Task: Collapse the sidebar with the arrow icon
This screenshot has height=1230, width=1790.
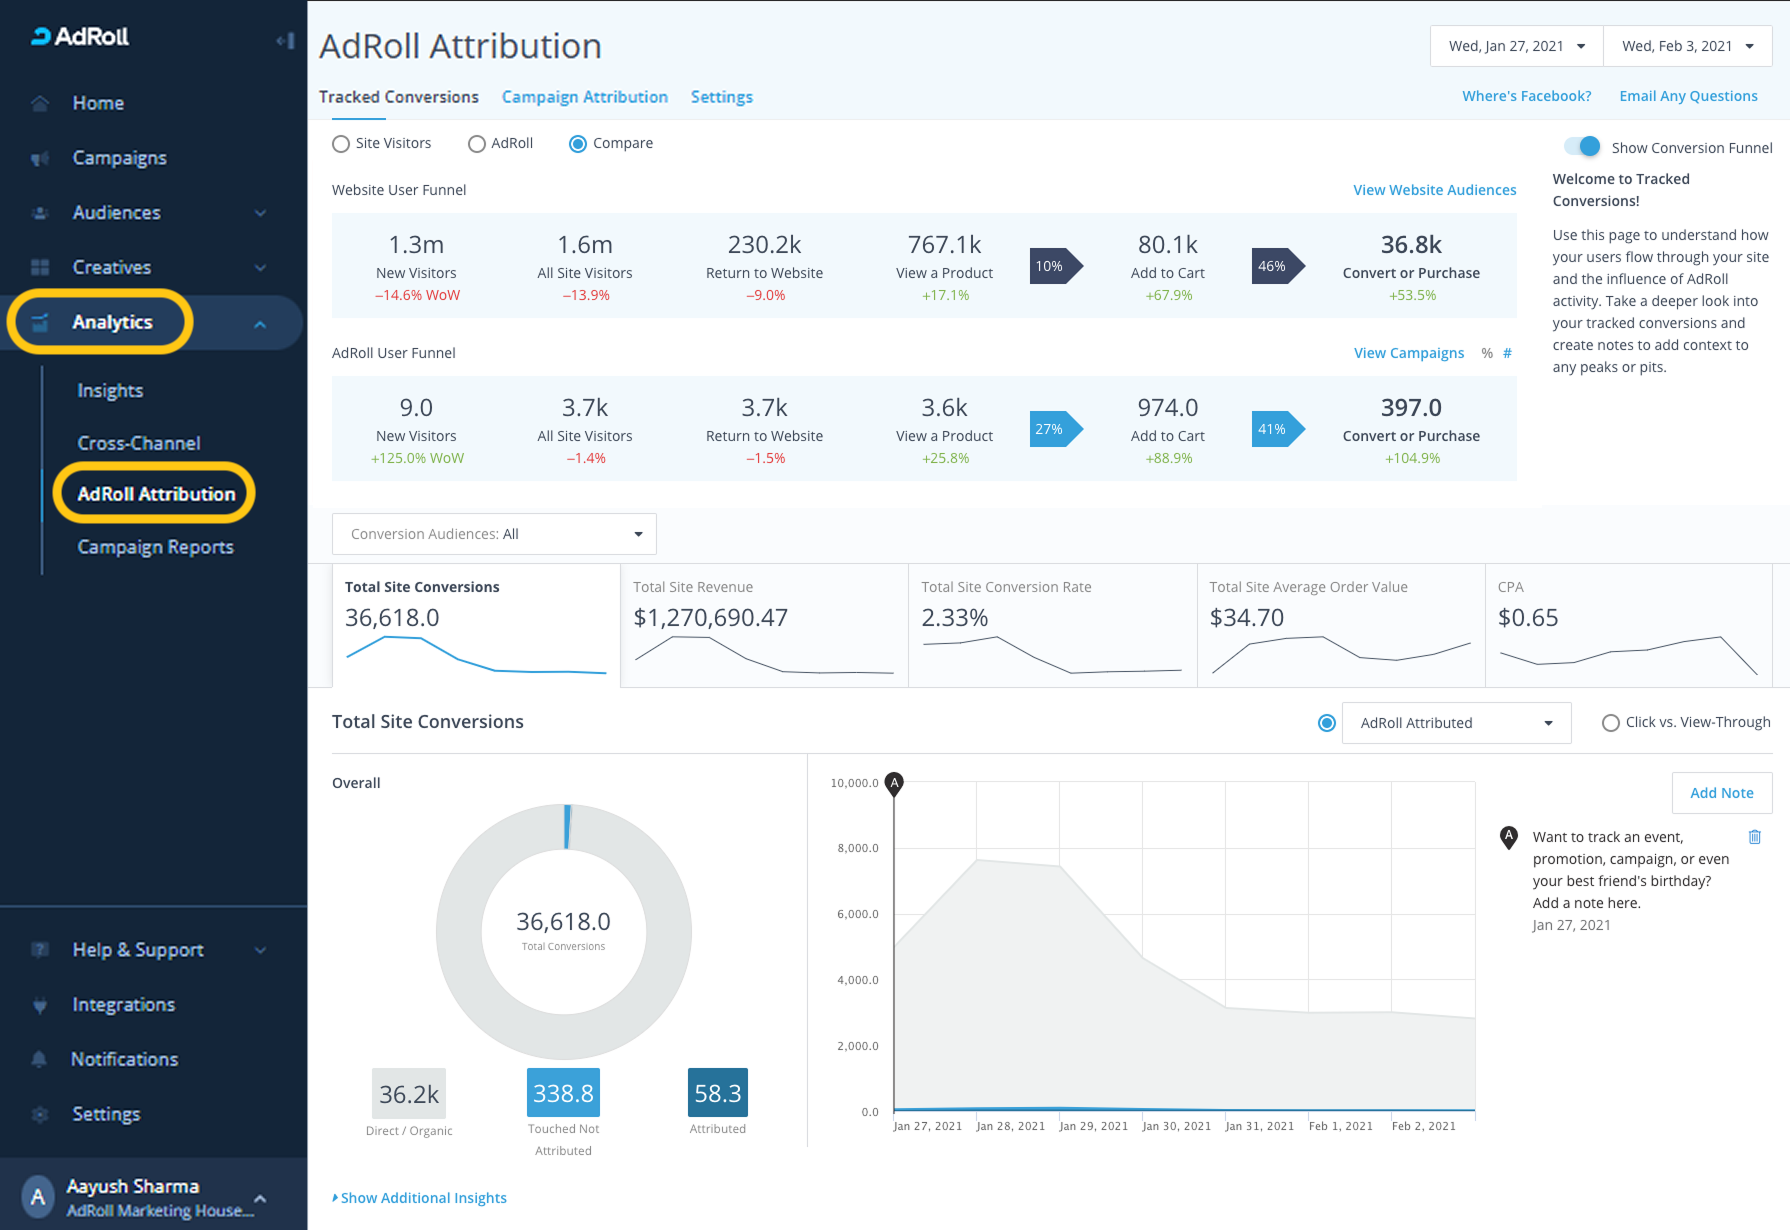Action: pyautogui.click(x=285, y=41)
